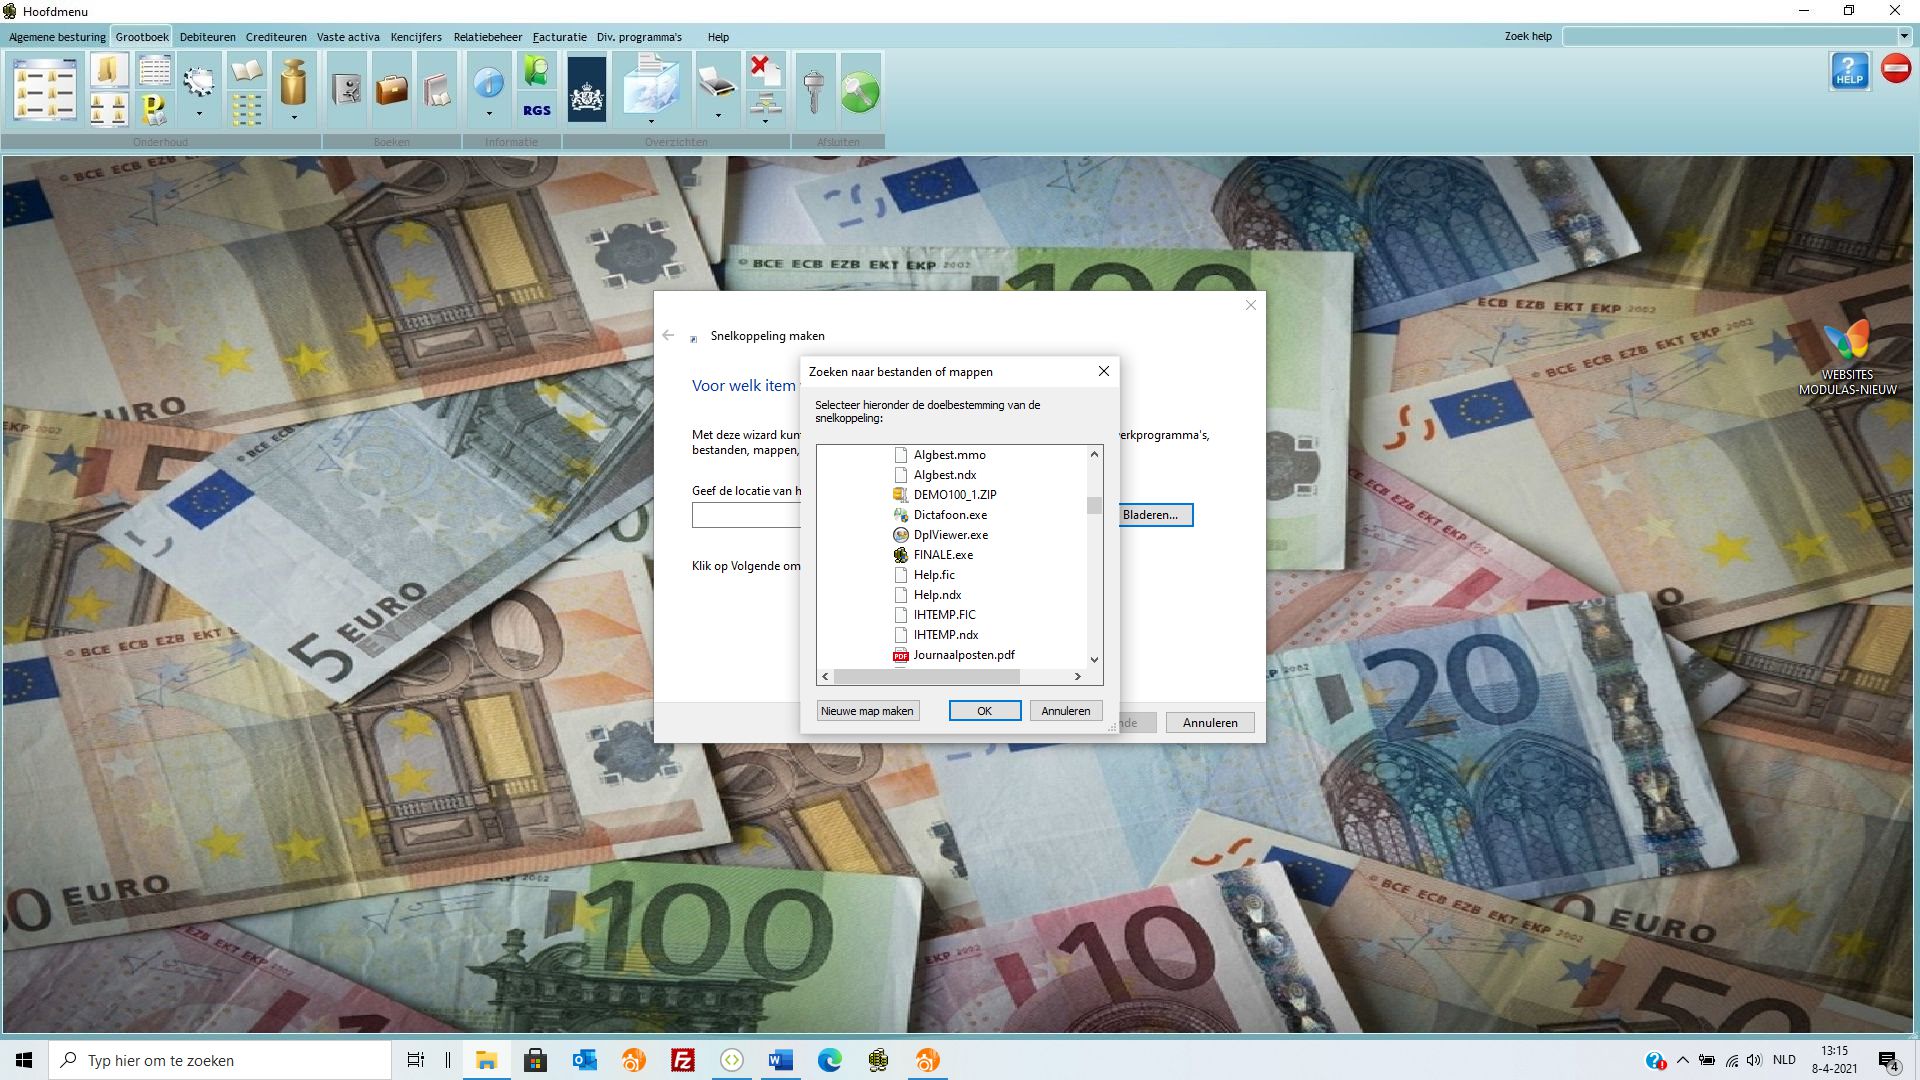The image size is (1920, 1080).
Task: Select Journaalposten.pdf in the file tree
Action: pos(964,655)
